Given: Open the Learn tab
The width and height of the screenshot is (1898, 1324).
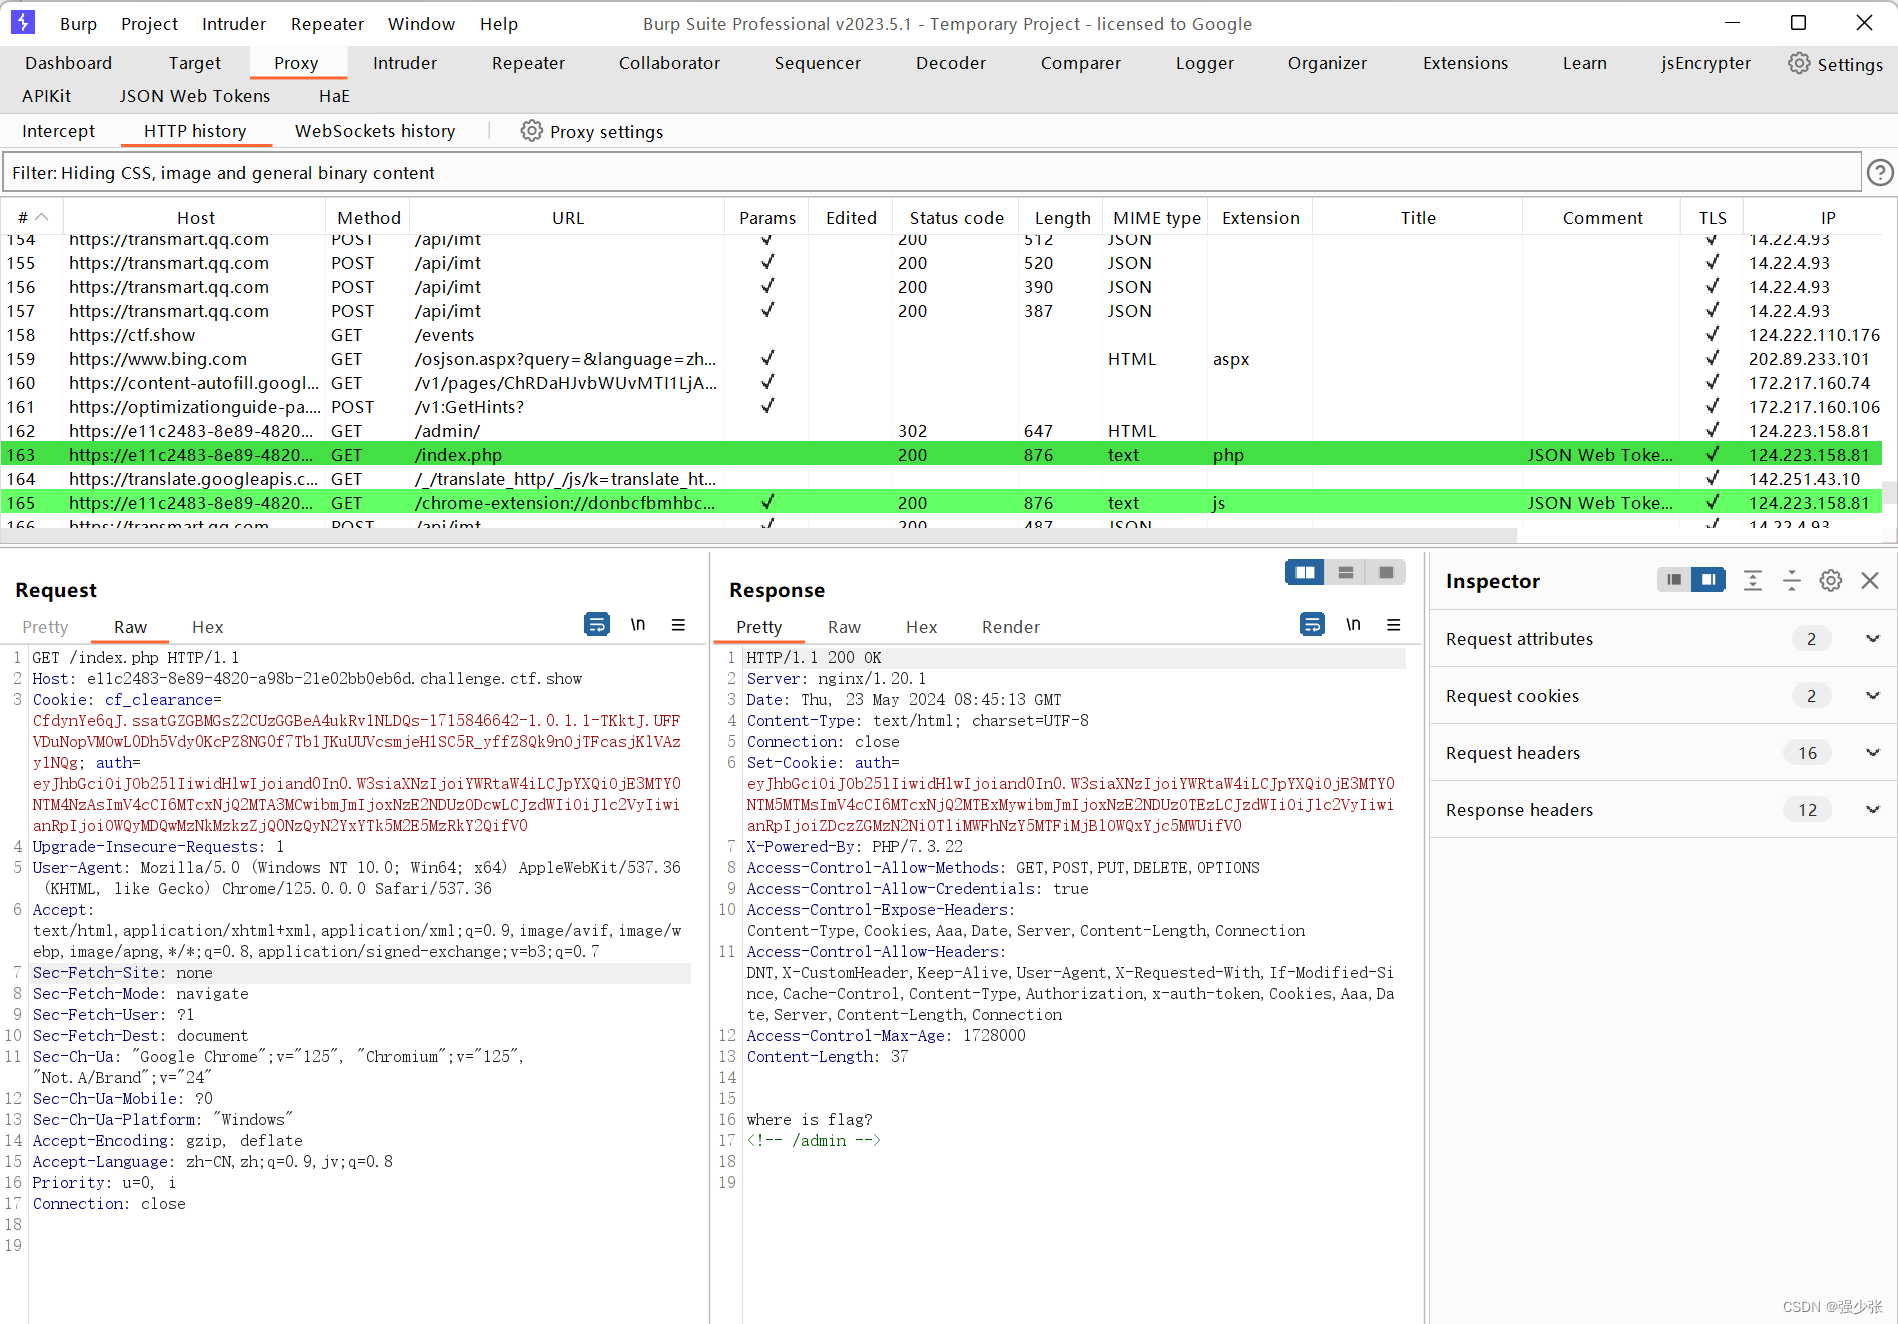Looking at the screenshot, I should pos(1584,63).
